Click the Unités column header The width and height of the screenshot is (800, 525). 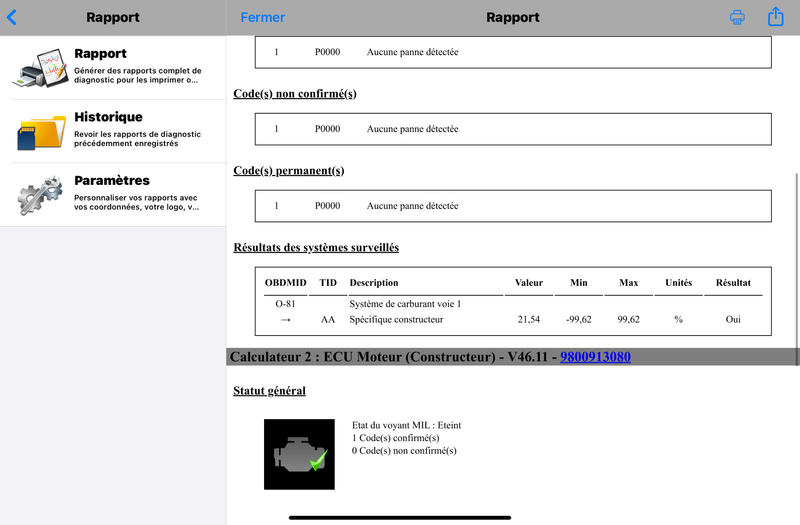679,283
